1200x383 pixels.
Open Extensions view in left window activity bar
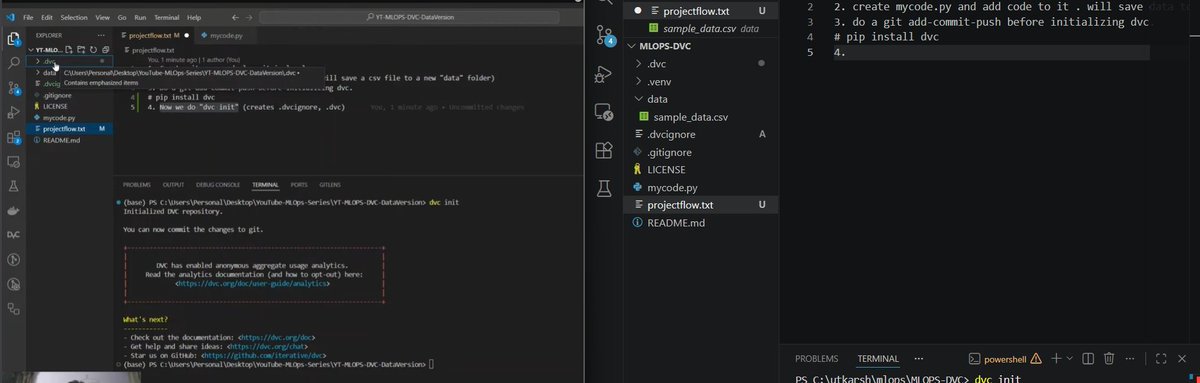click(14, 138)
